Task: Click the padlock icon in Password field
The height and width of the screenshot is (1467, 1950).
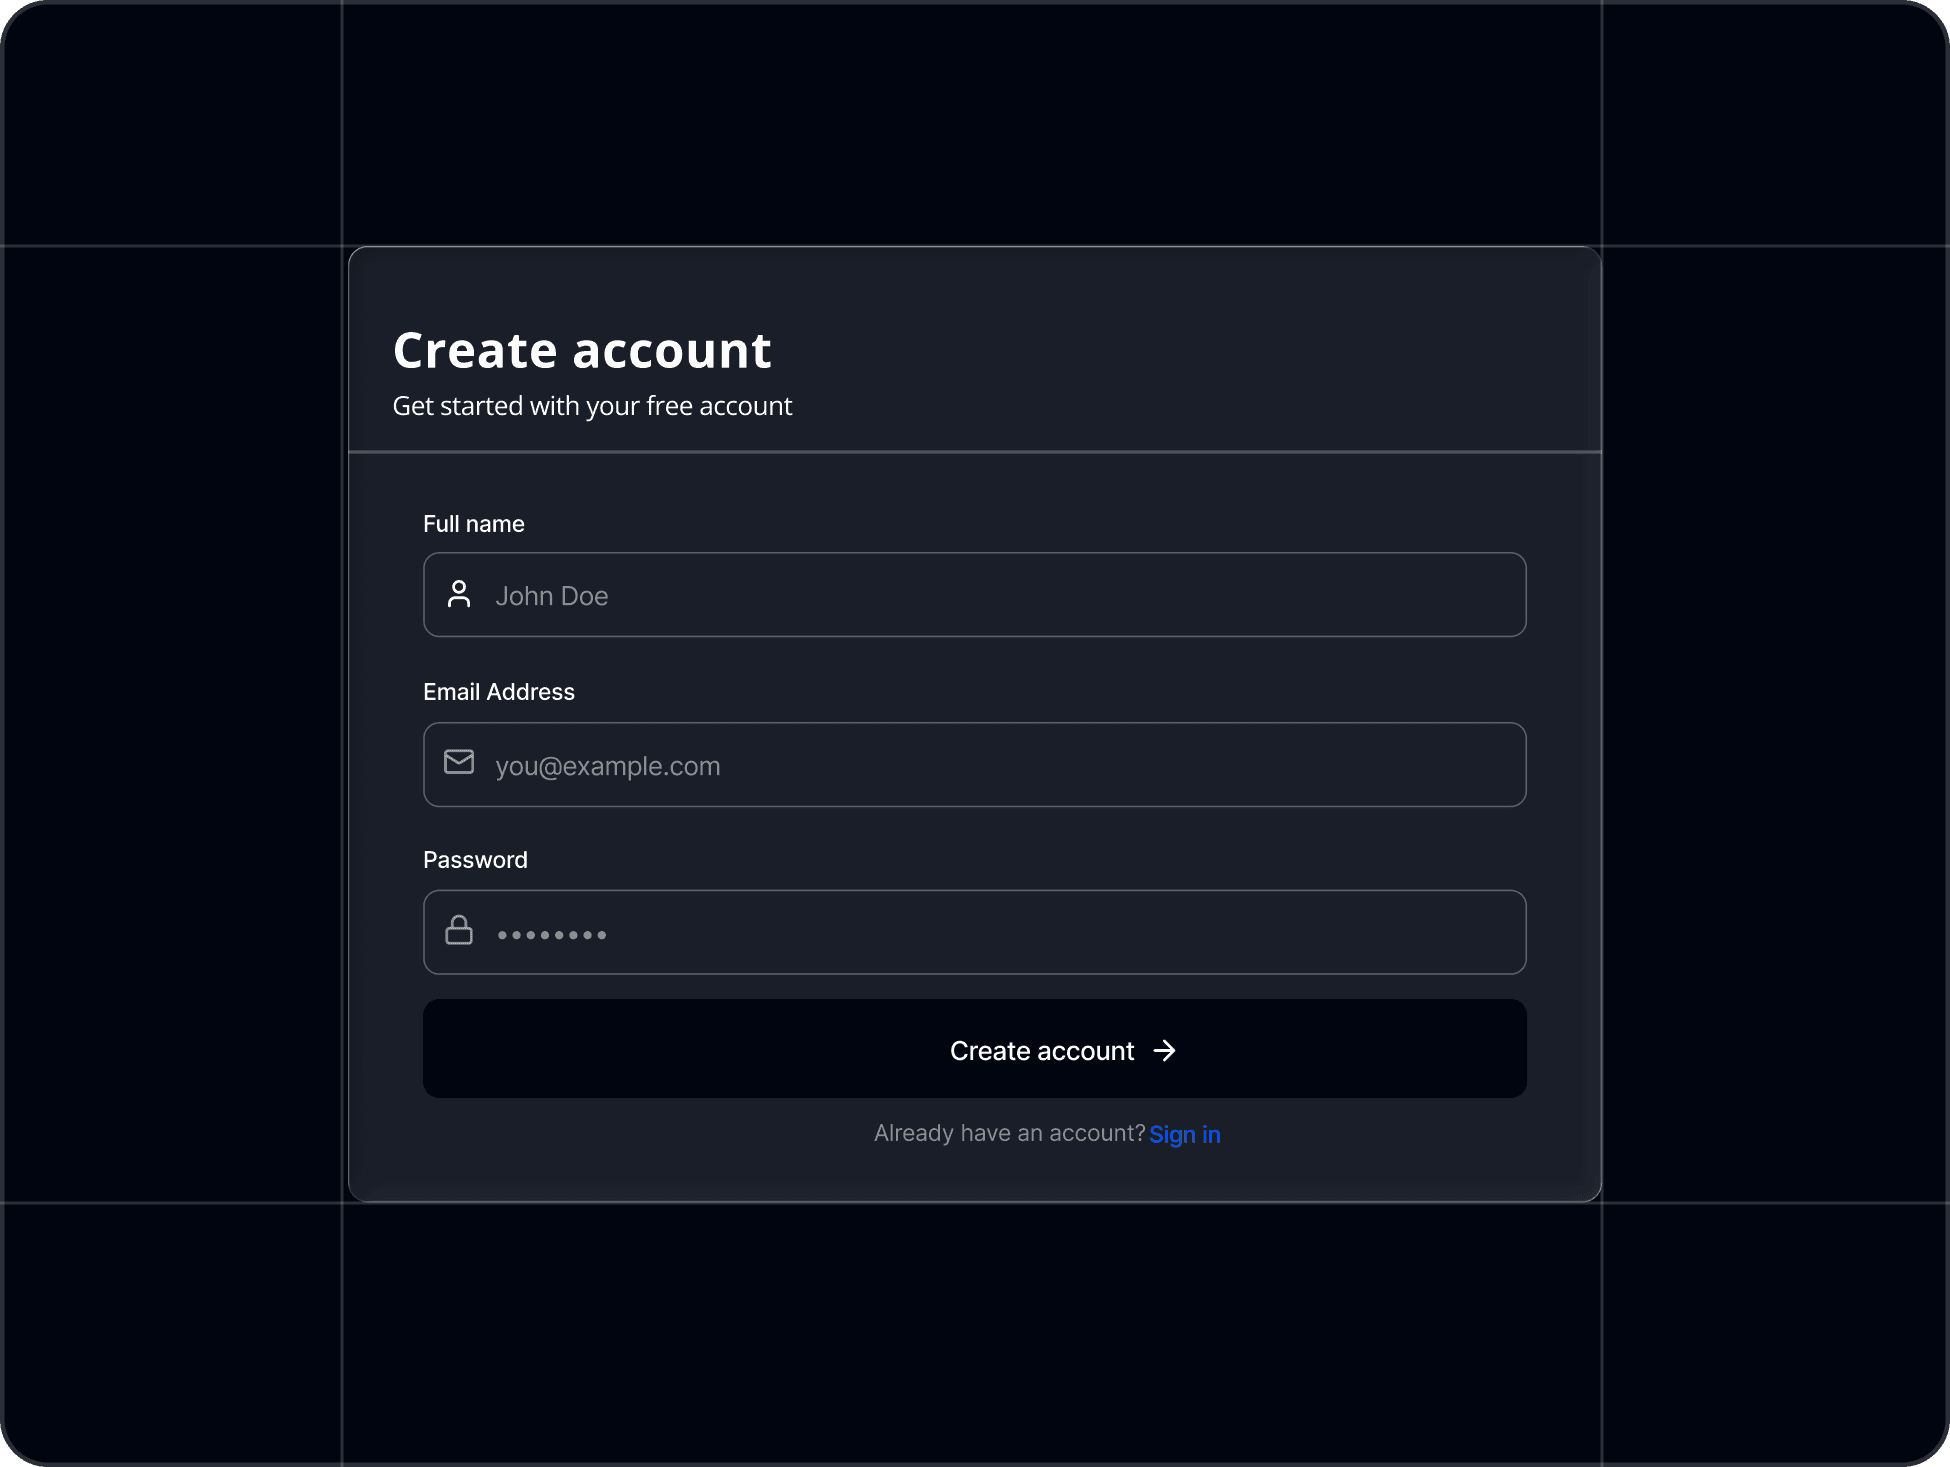Action: [x=459, y=930]
